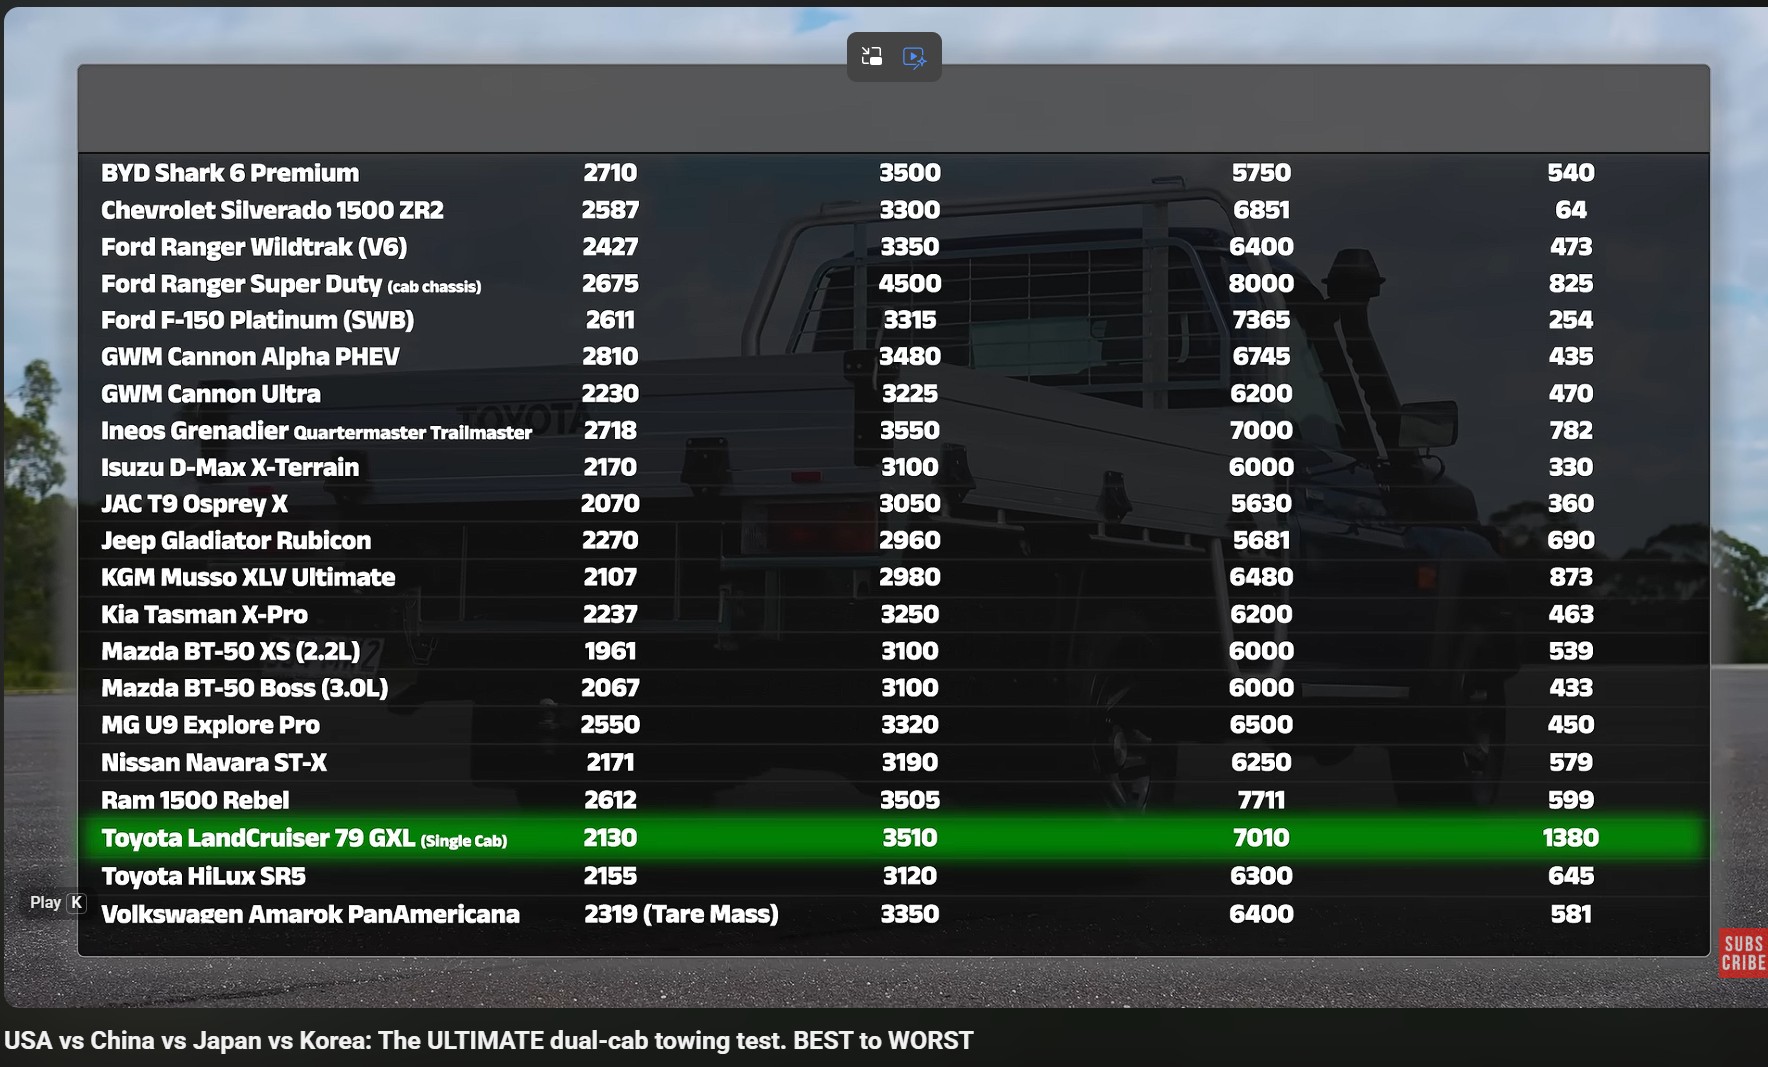The width and height of the screenshot is (1768, 1067).
Task: Select the Chevrolet Silverado 1500 ZR2 name
Action: [x=272, y=210]
